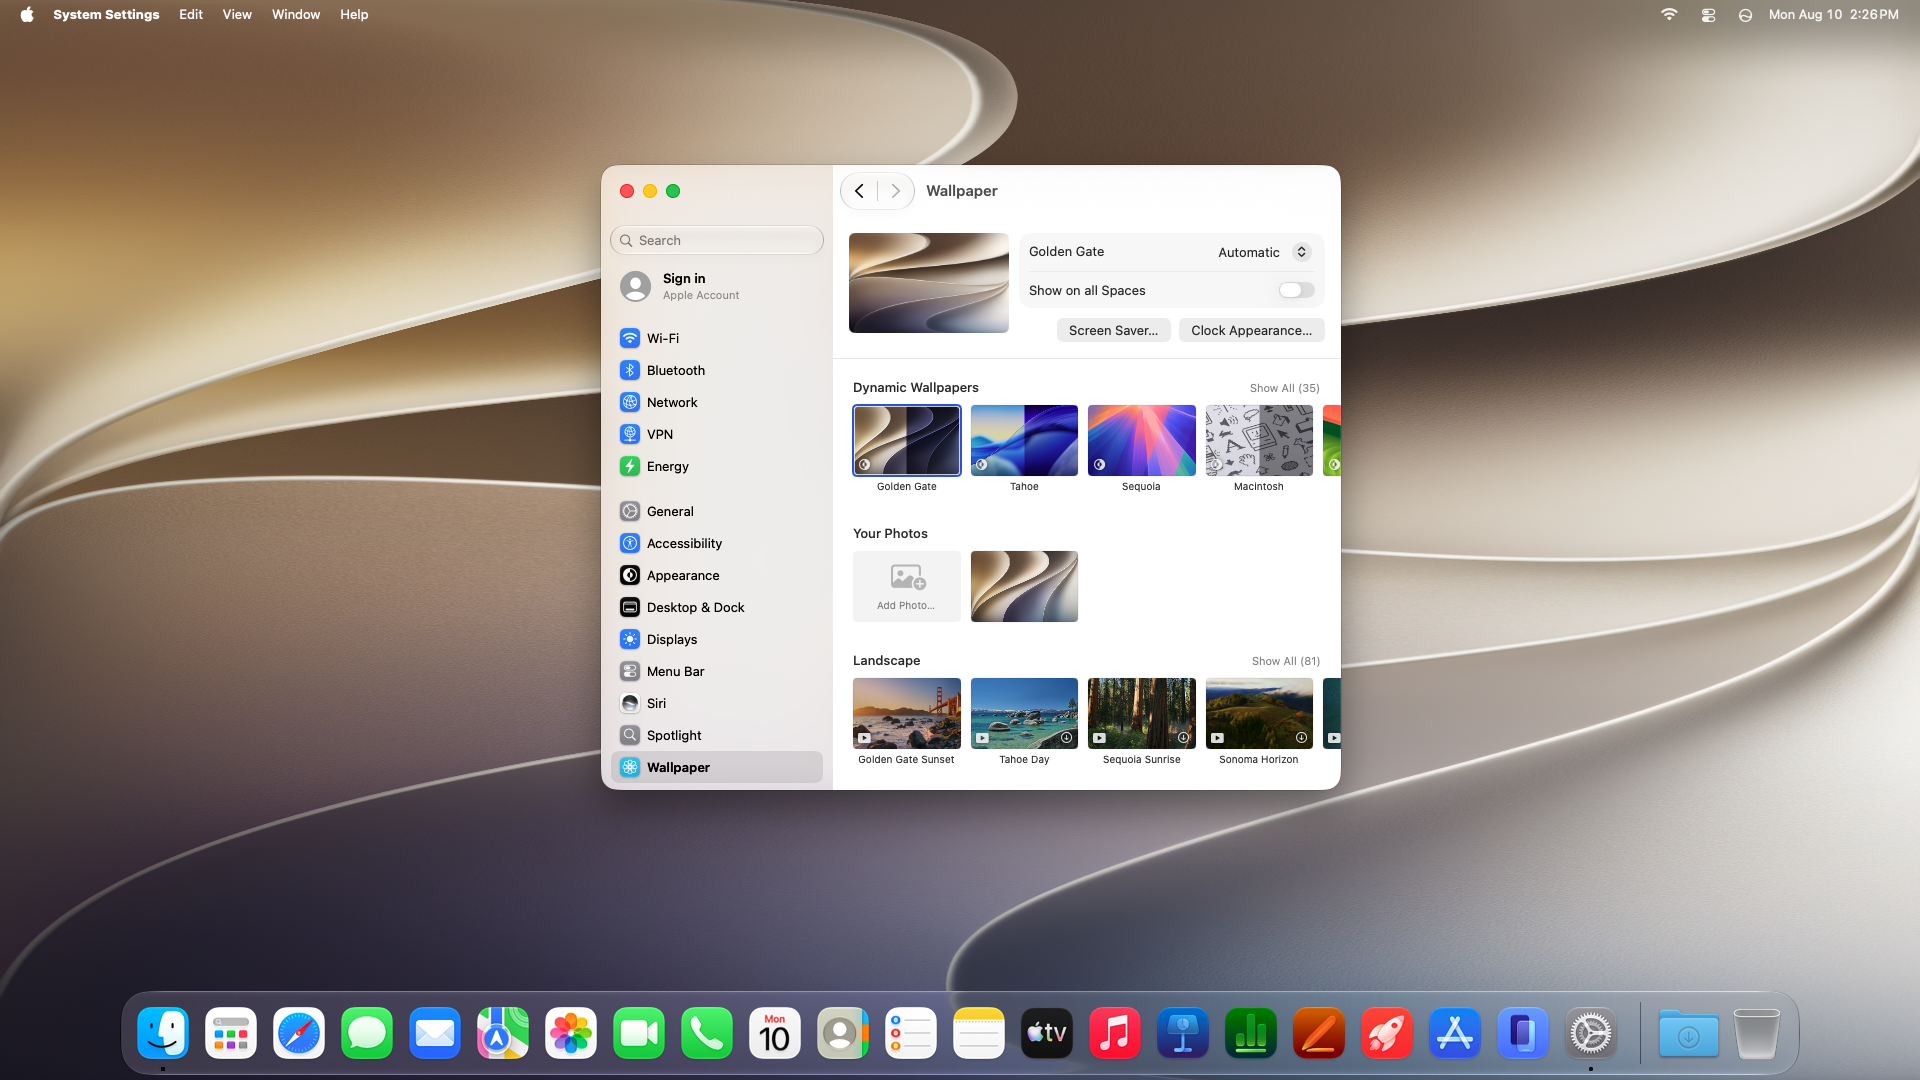Click the current wallpaper preview image
1920x1080 pixels.
(x=929, y=283)
